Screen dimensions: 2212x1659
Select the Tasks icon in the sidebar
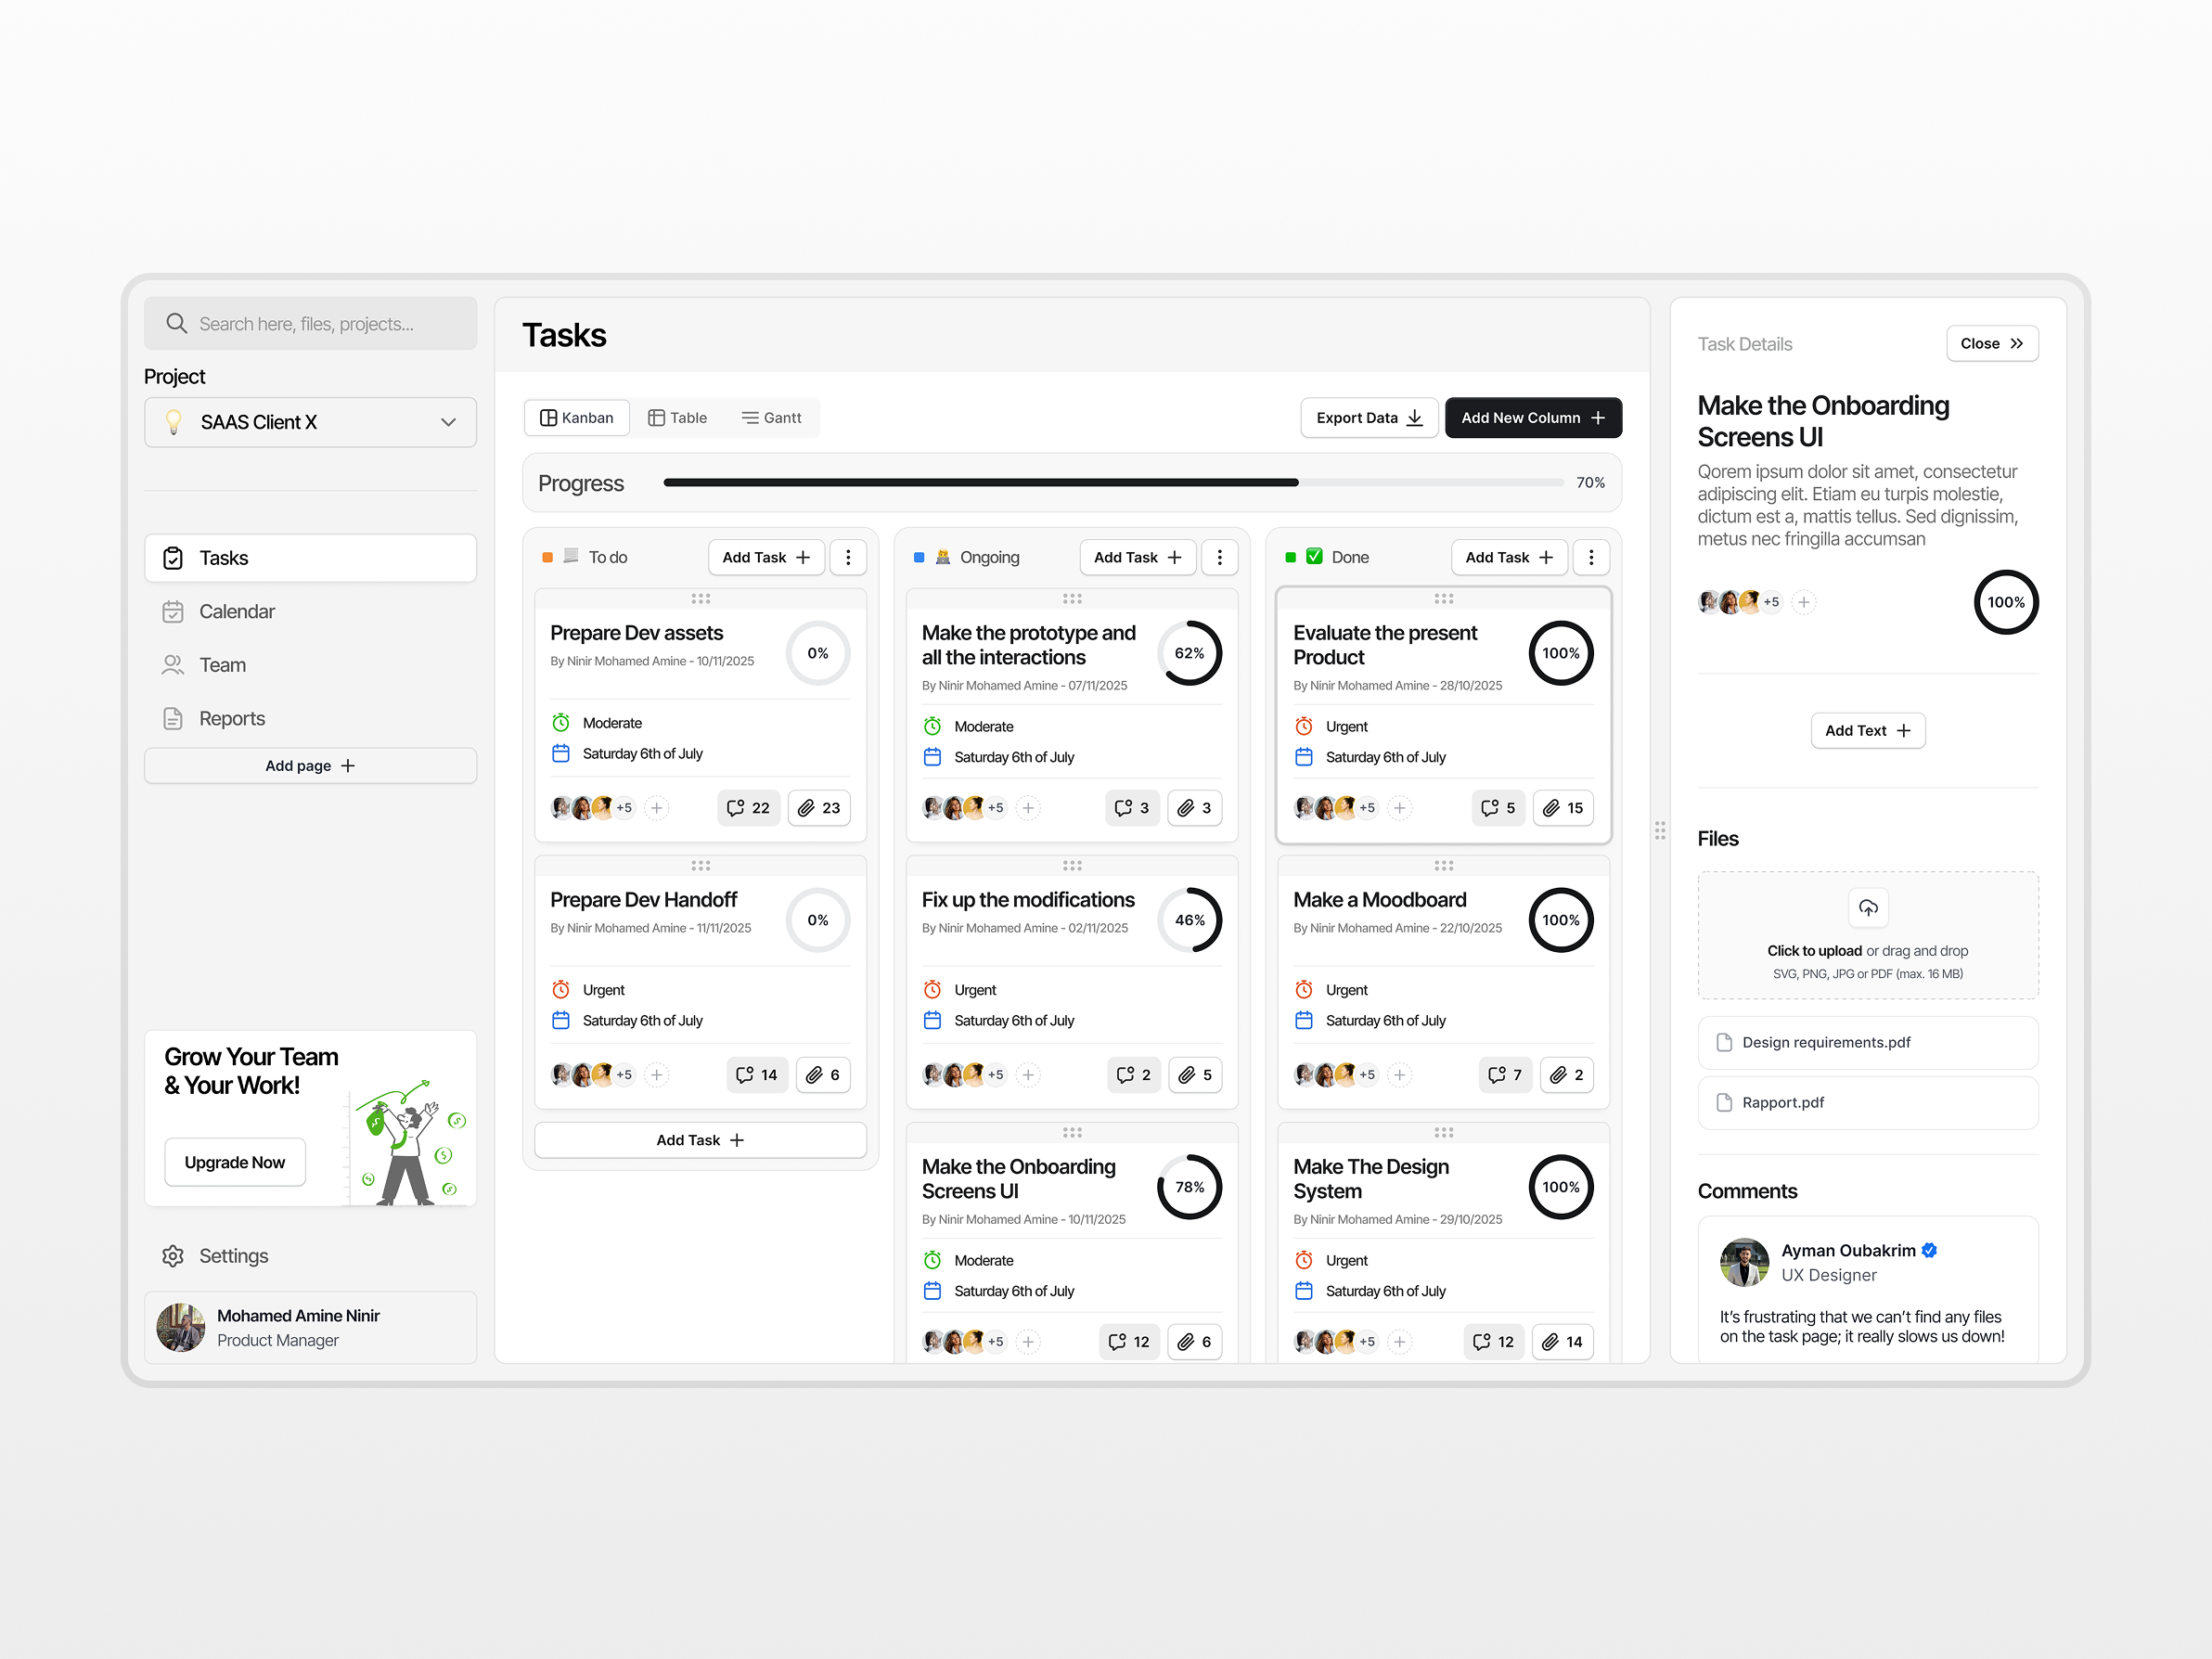coord(174,558)
